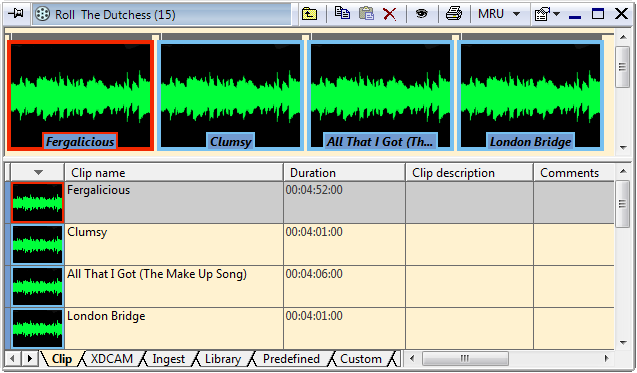637x373 pixels.
Task: Select the London Bridge storyboard thumbnail
Action: 530,95
